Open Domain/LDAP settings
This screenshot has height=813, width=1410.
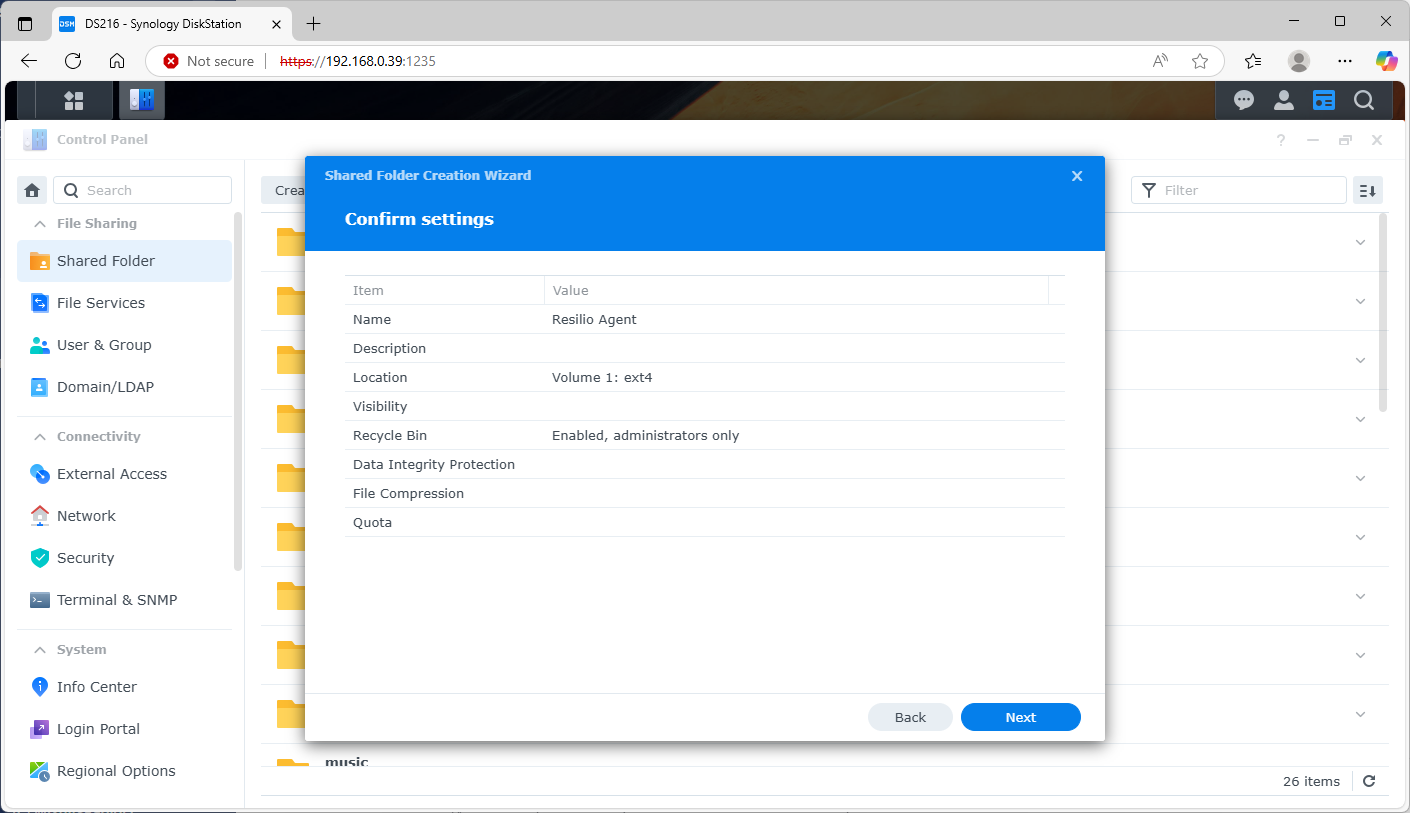click(x=105, y=386)
